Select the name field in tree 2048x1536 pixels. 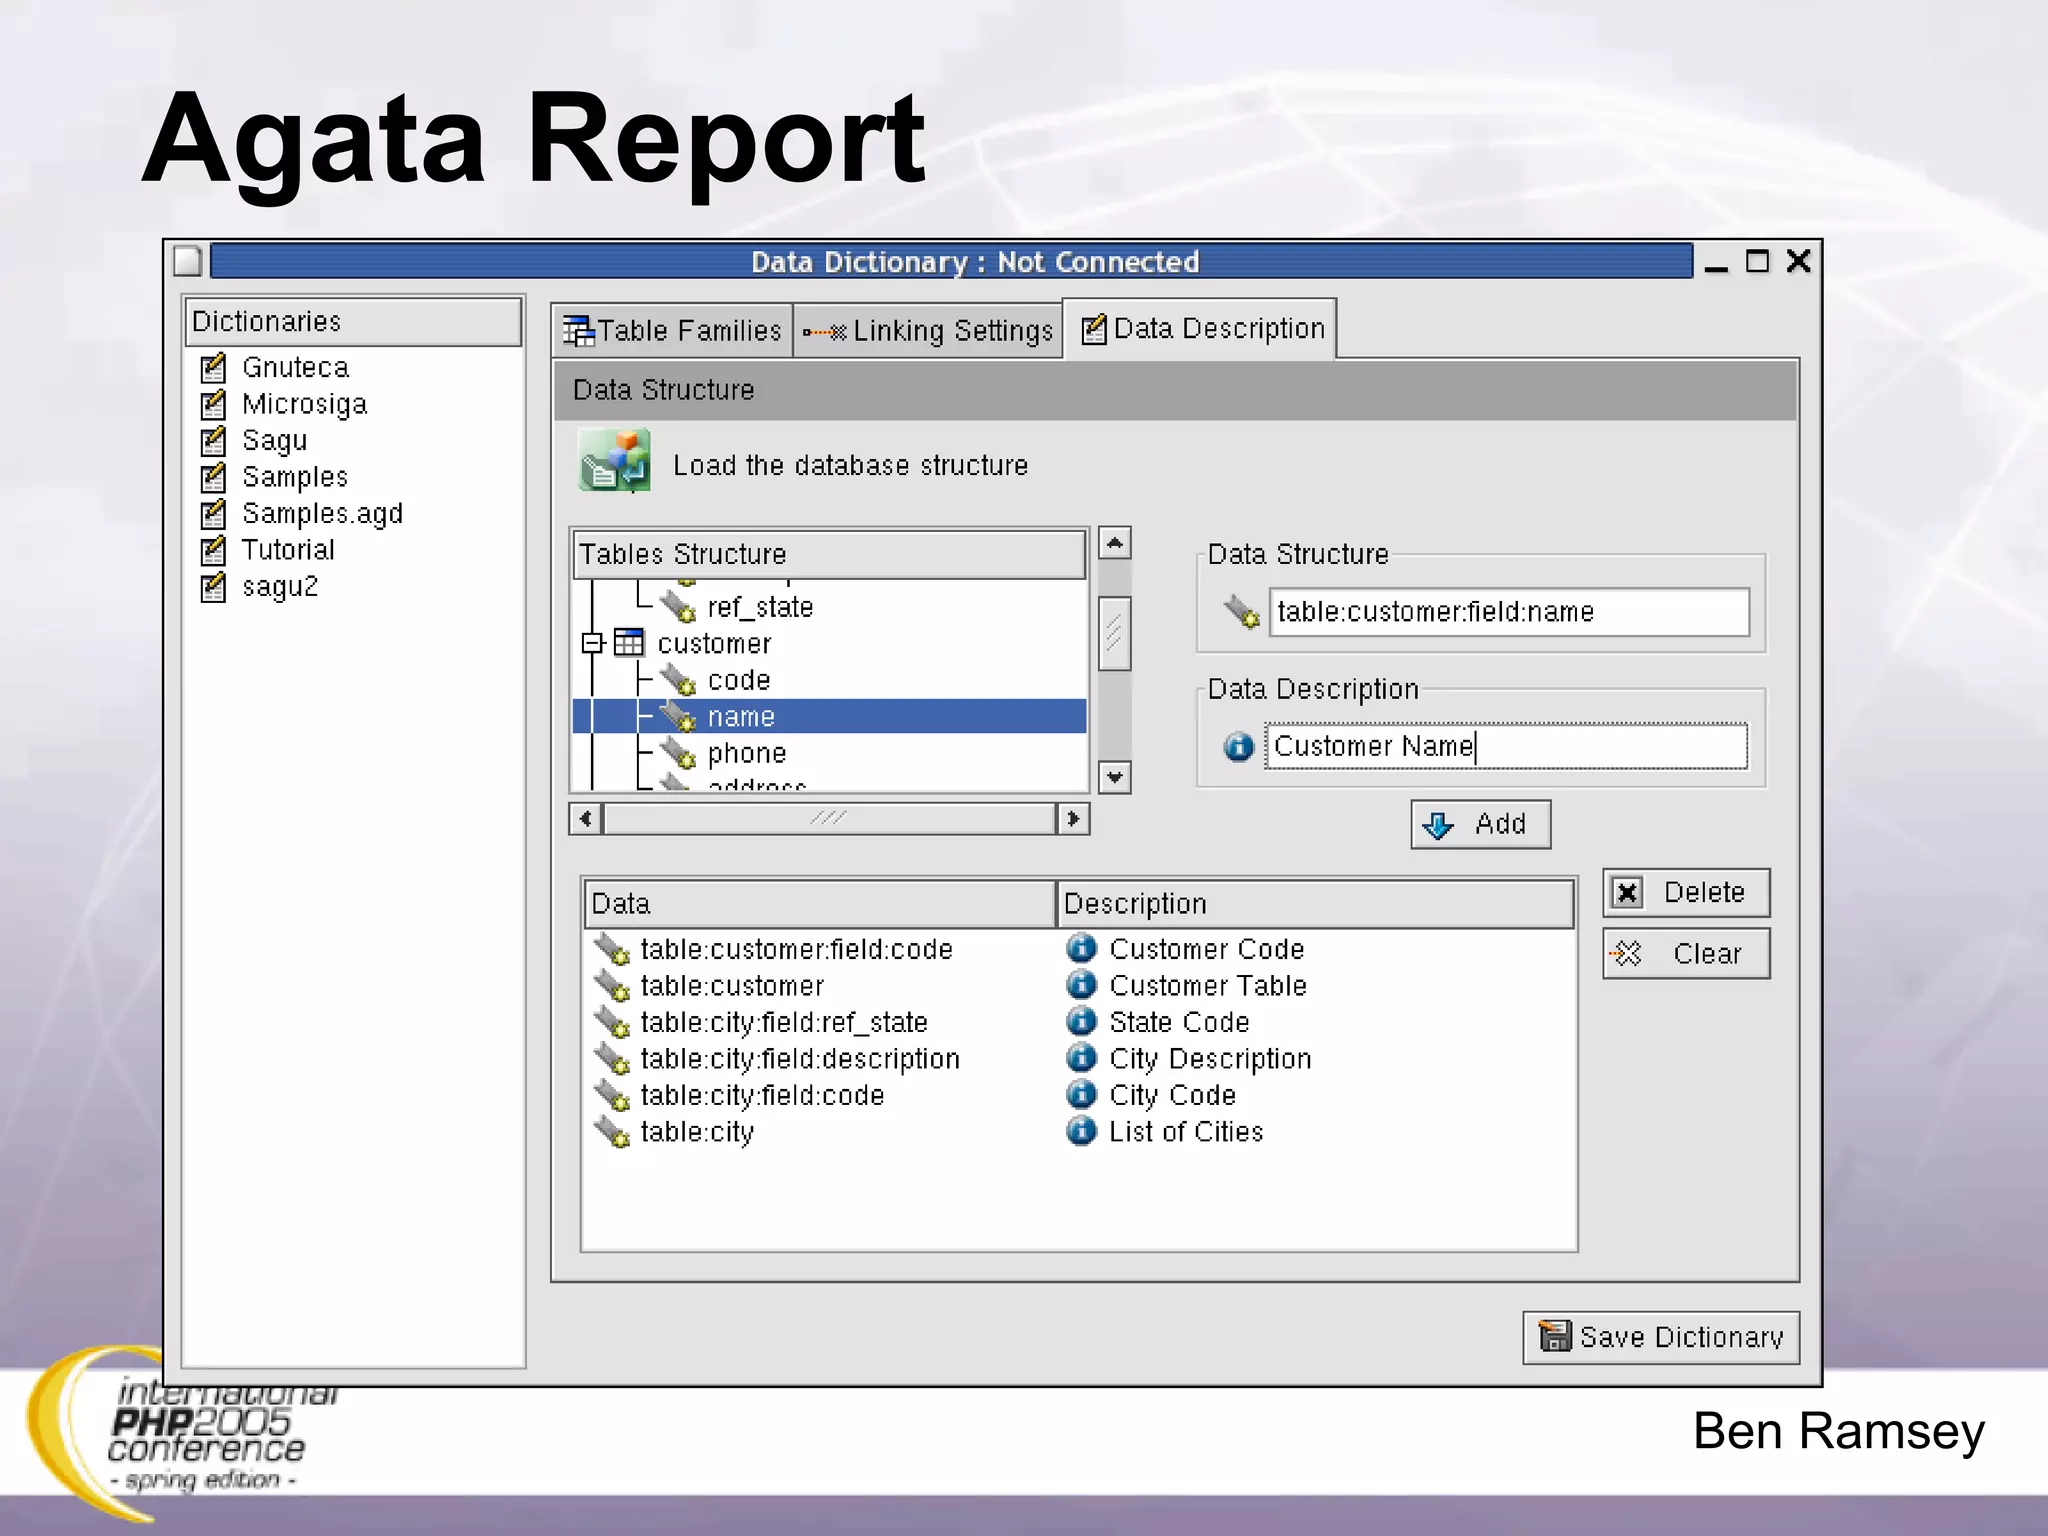point(829,716)
